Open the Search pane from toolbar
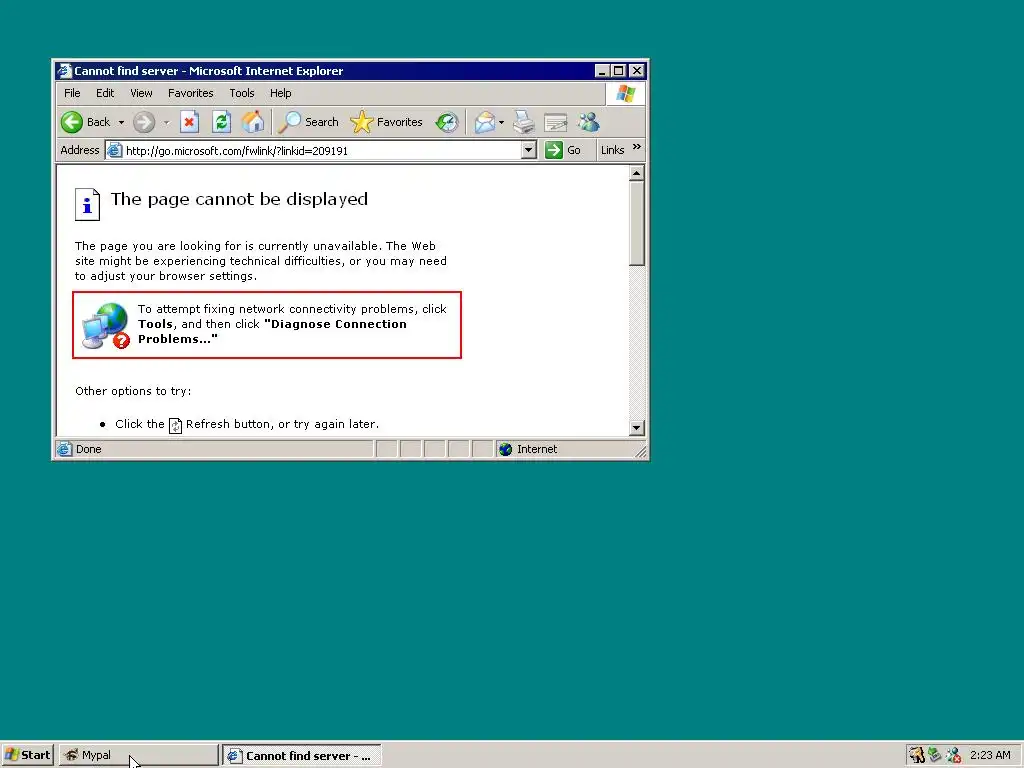The image size is (1024, 768). tap(308, 122)
